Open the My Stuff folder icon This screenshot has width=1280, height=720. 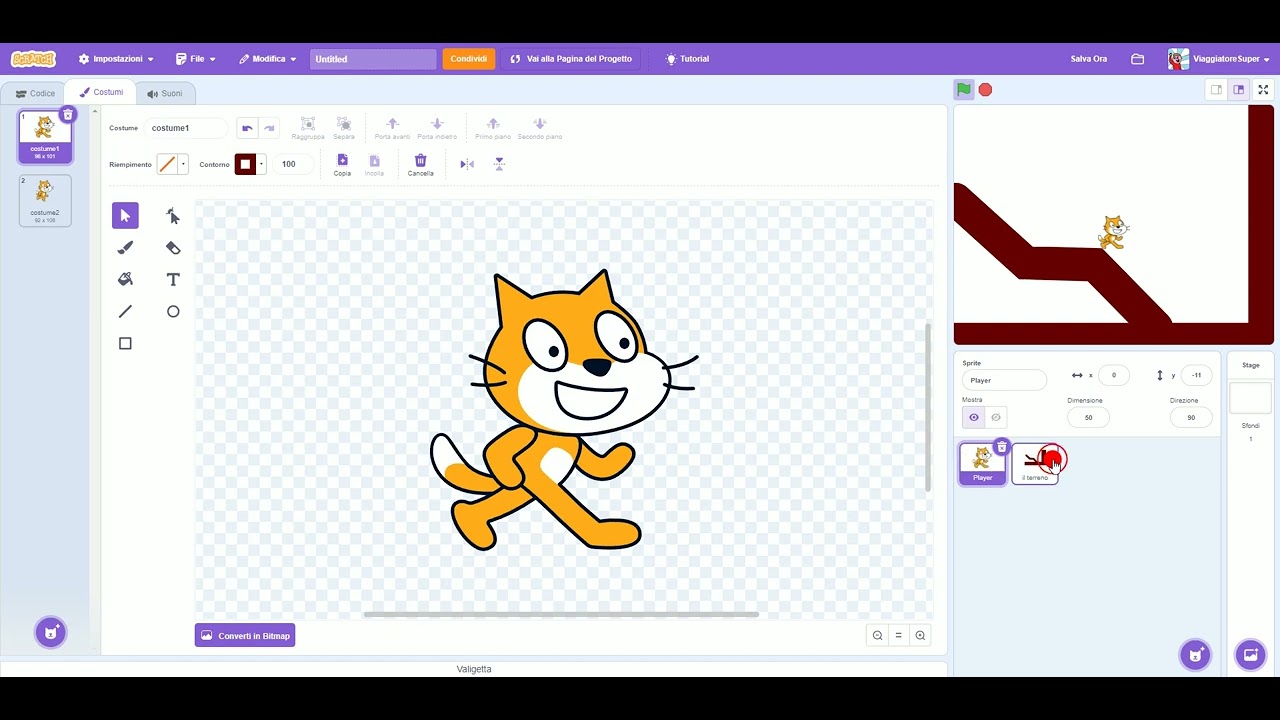coord(1137,59)
